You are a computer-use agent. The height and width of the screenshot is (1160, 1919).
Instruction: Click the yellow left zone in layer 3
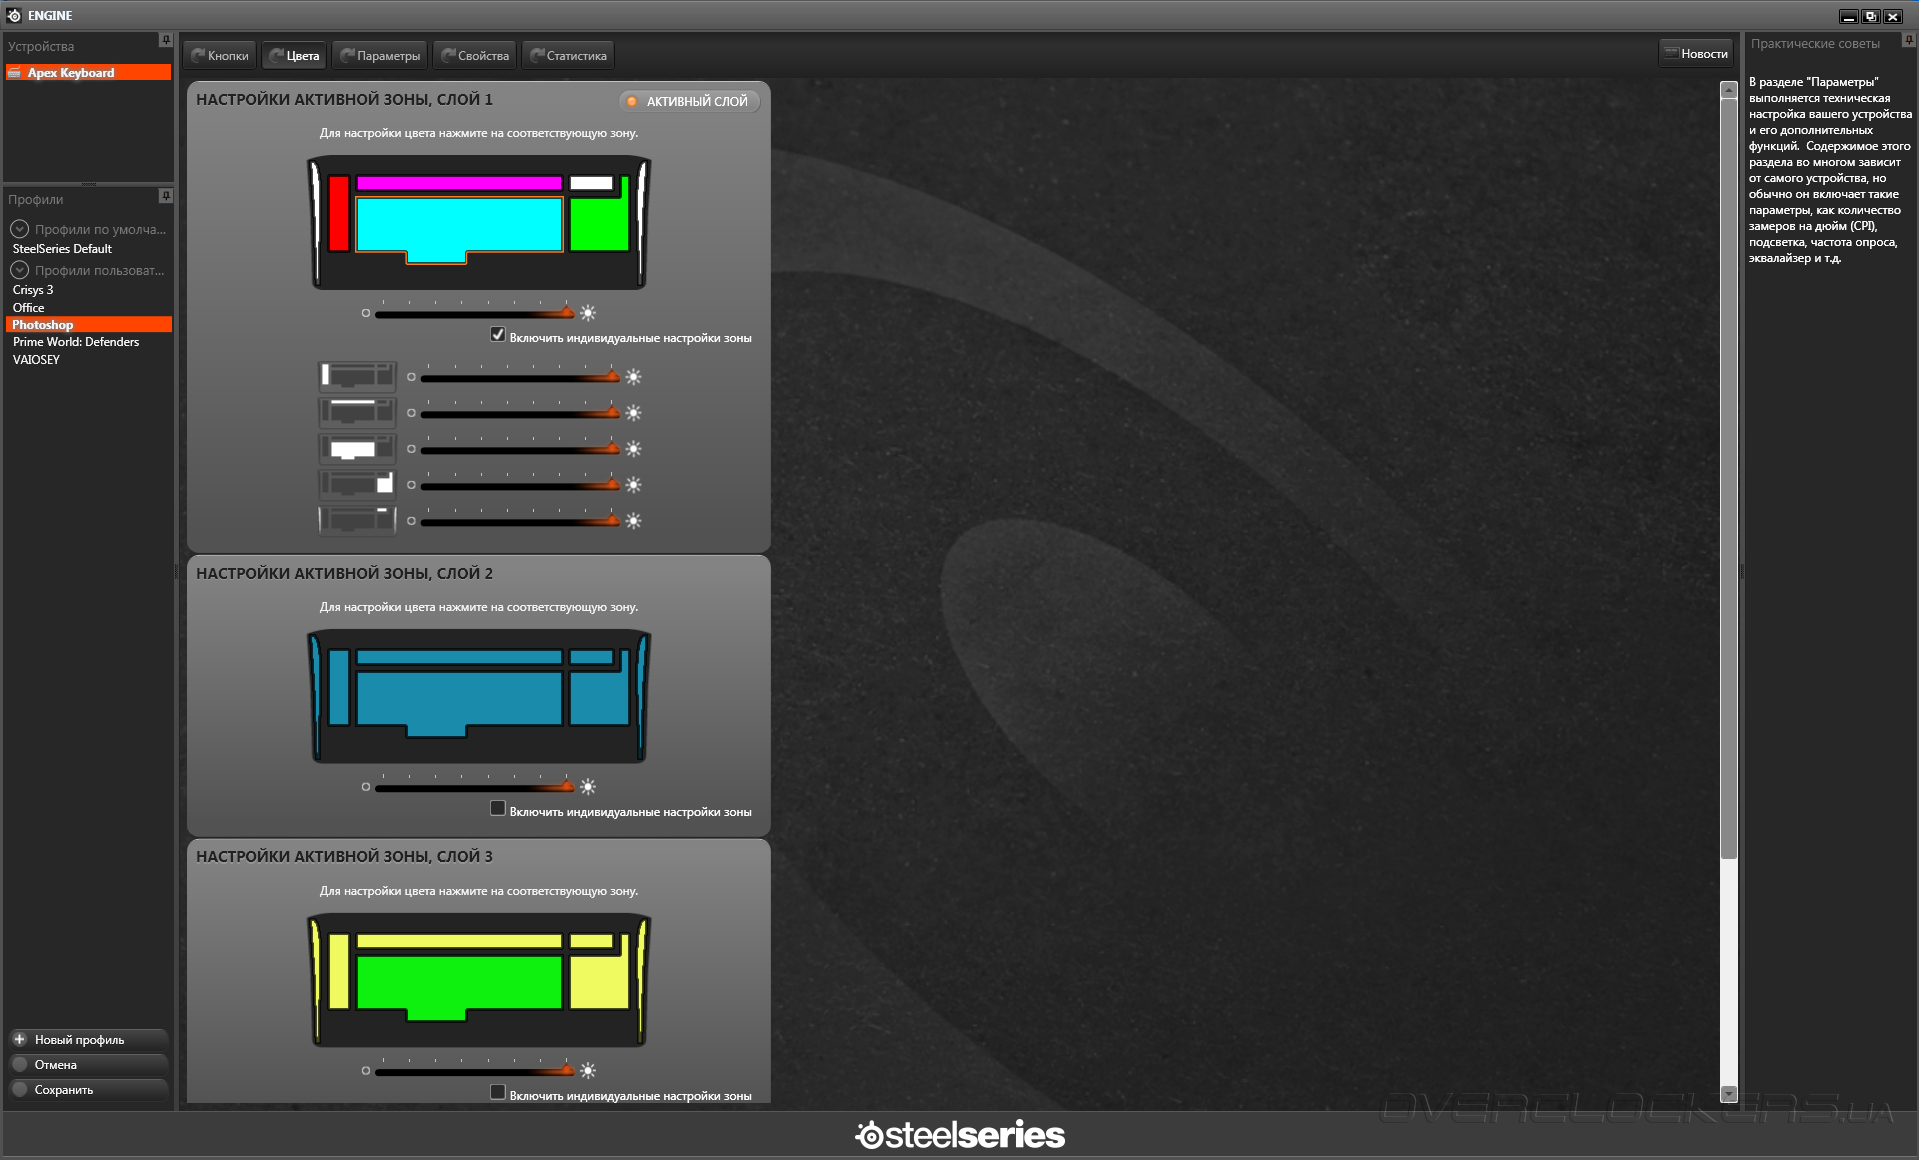click(x=339, y=971)
